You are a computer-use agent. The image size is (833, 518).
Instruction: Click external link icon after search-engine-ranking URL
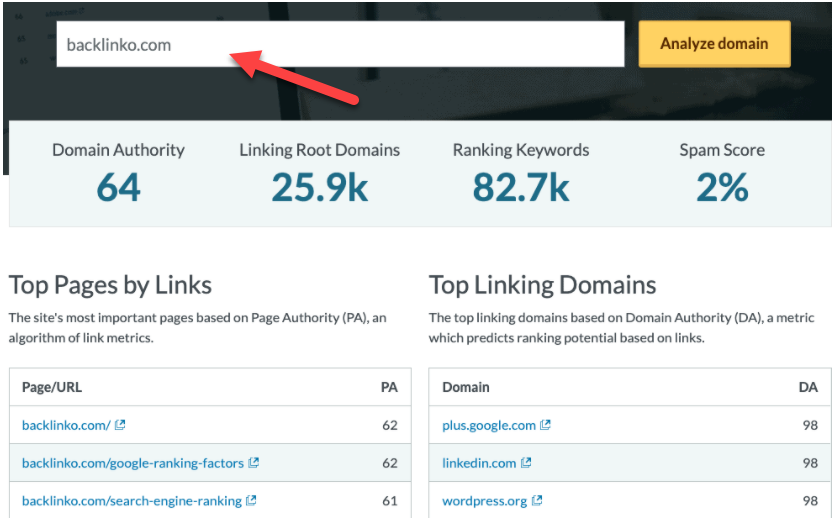coord(251,500)
